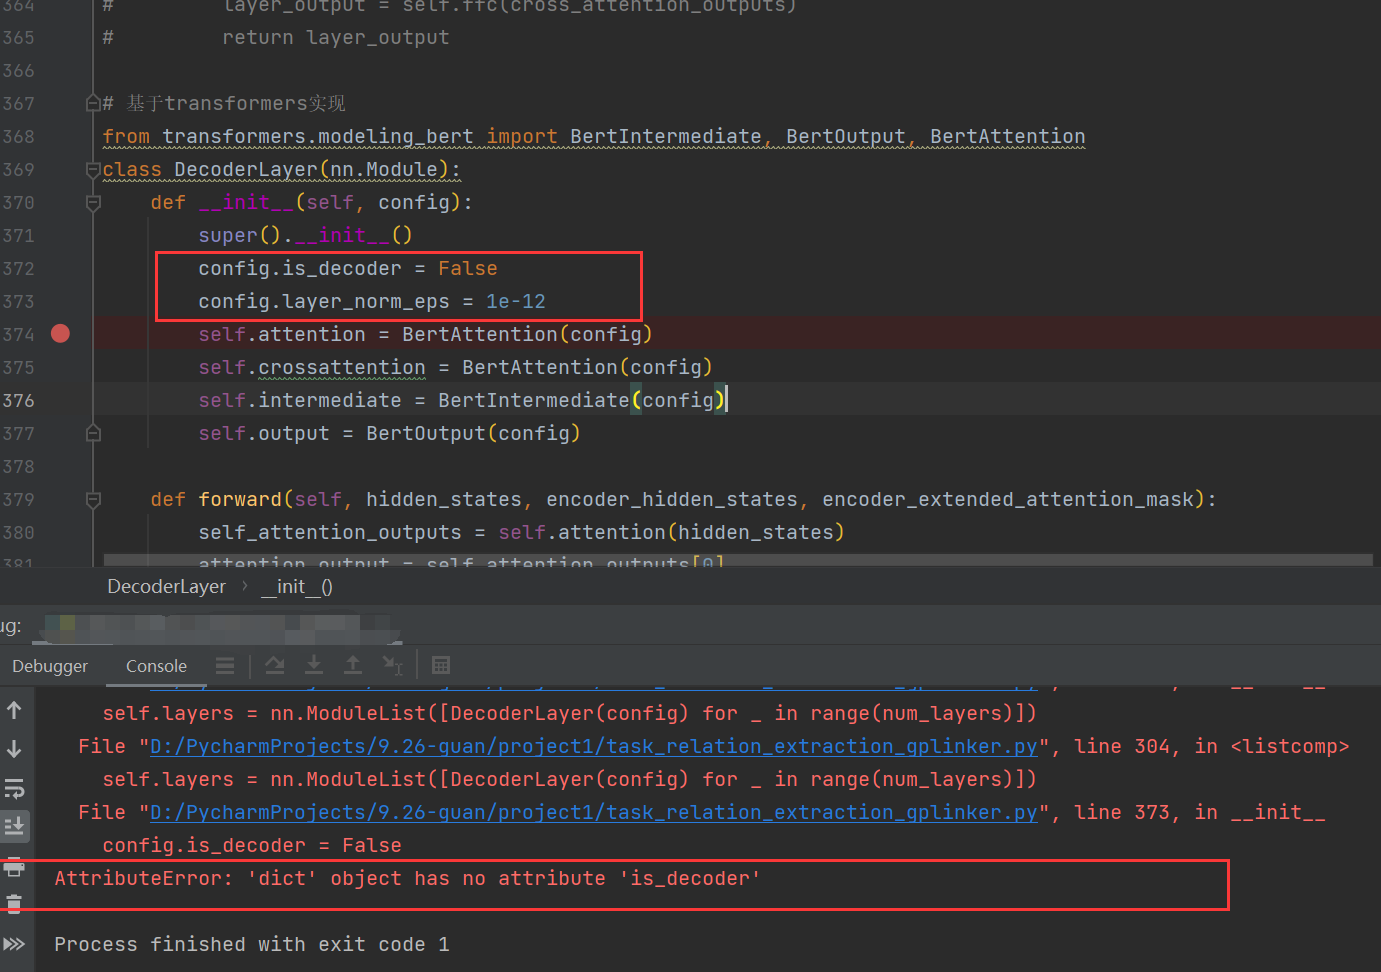The height and width of the screenshot is (972, 1381).
Task: Click the print console output icon
Action: (x=14, y=866)
